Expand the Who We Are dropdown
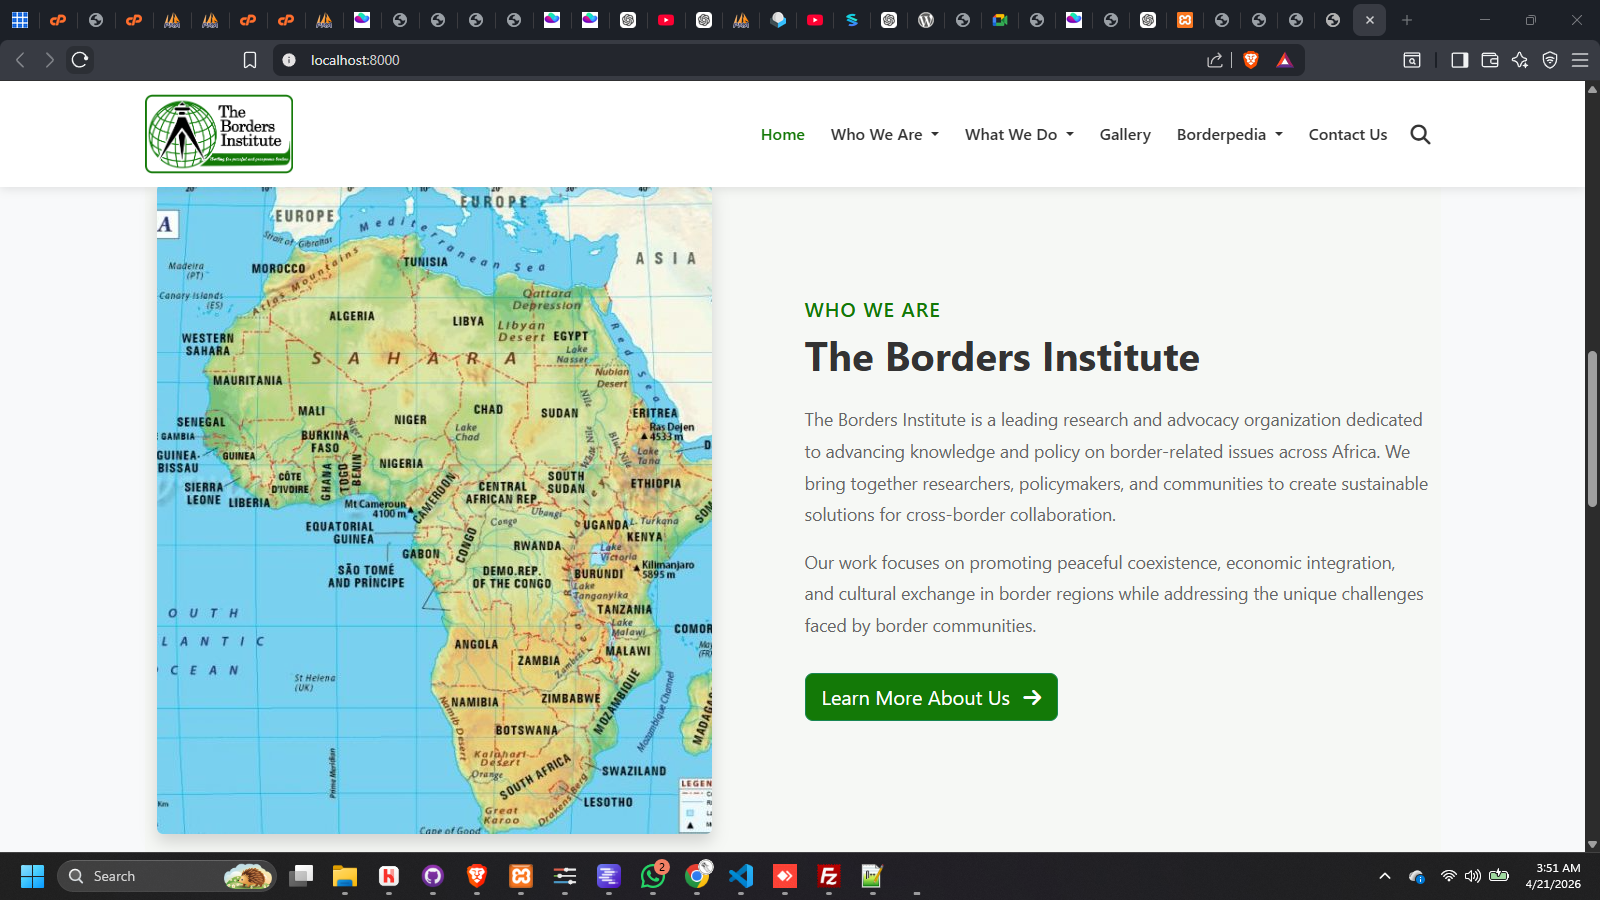1600x900 pixels. coord(884,134)
